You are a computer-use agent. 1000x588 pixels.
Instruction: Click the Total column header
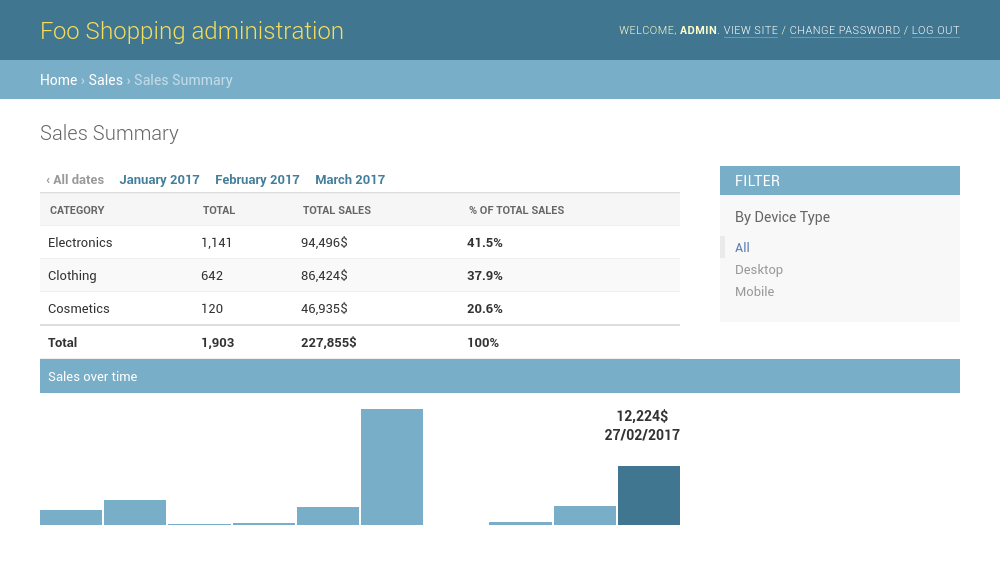tap(219, 210)
